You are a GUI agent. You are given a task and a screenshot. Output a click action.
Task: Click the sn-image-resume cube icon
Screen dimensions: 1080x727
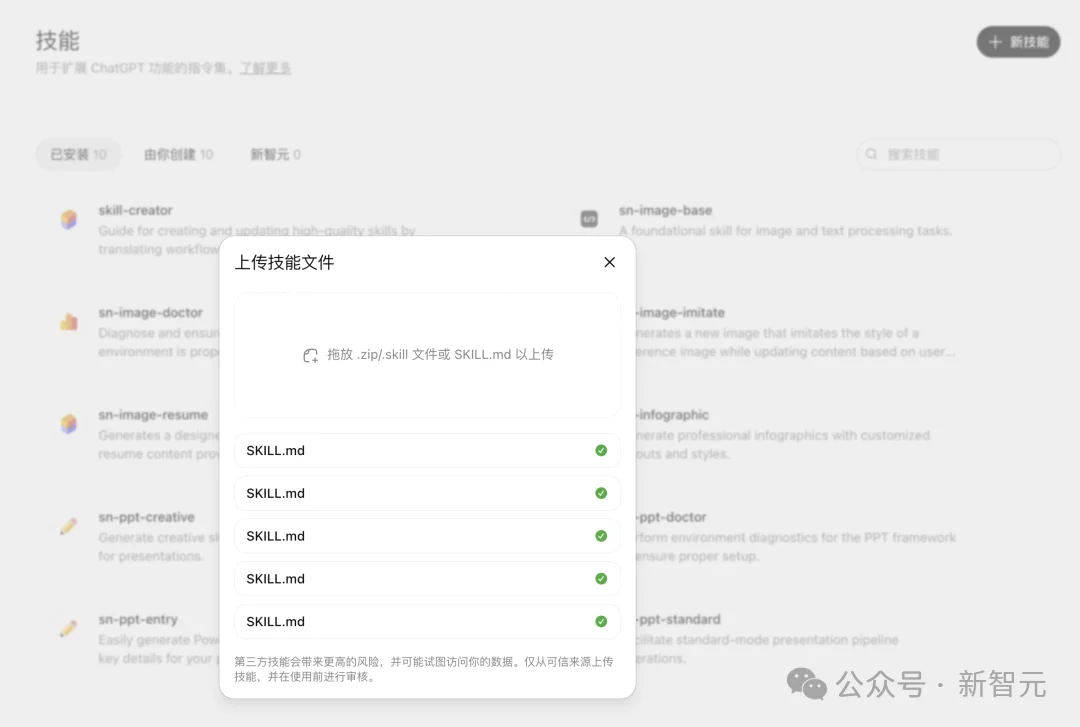click(69, 424)
